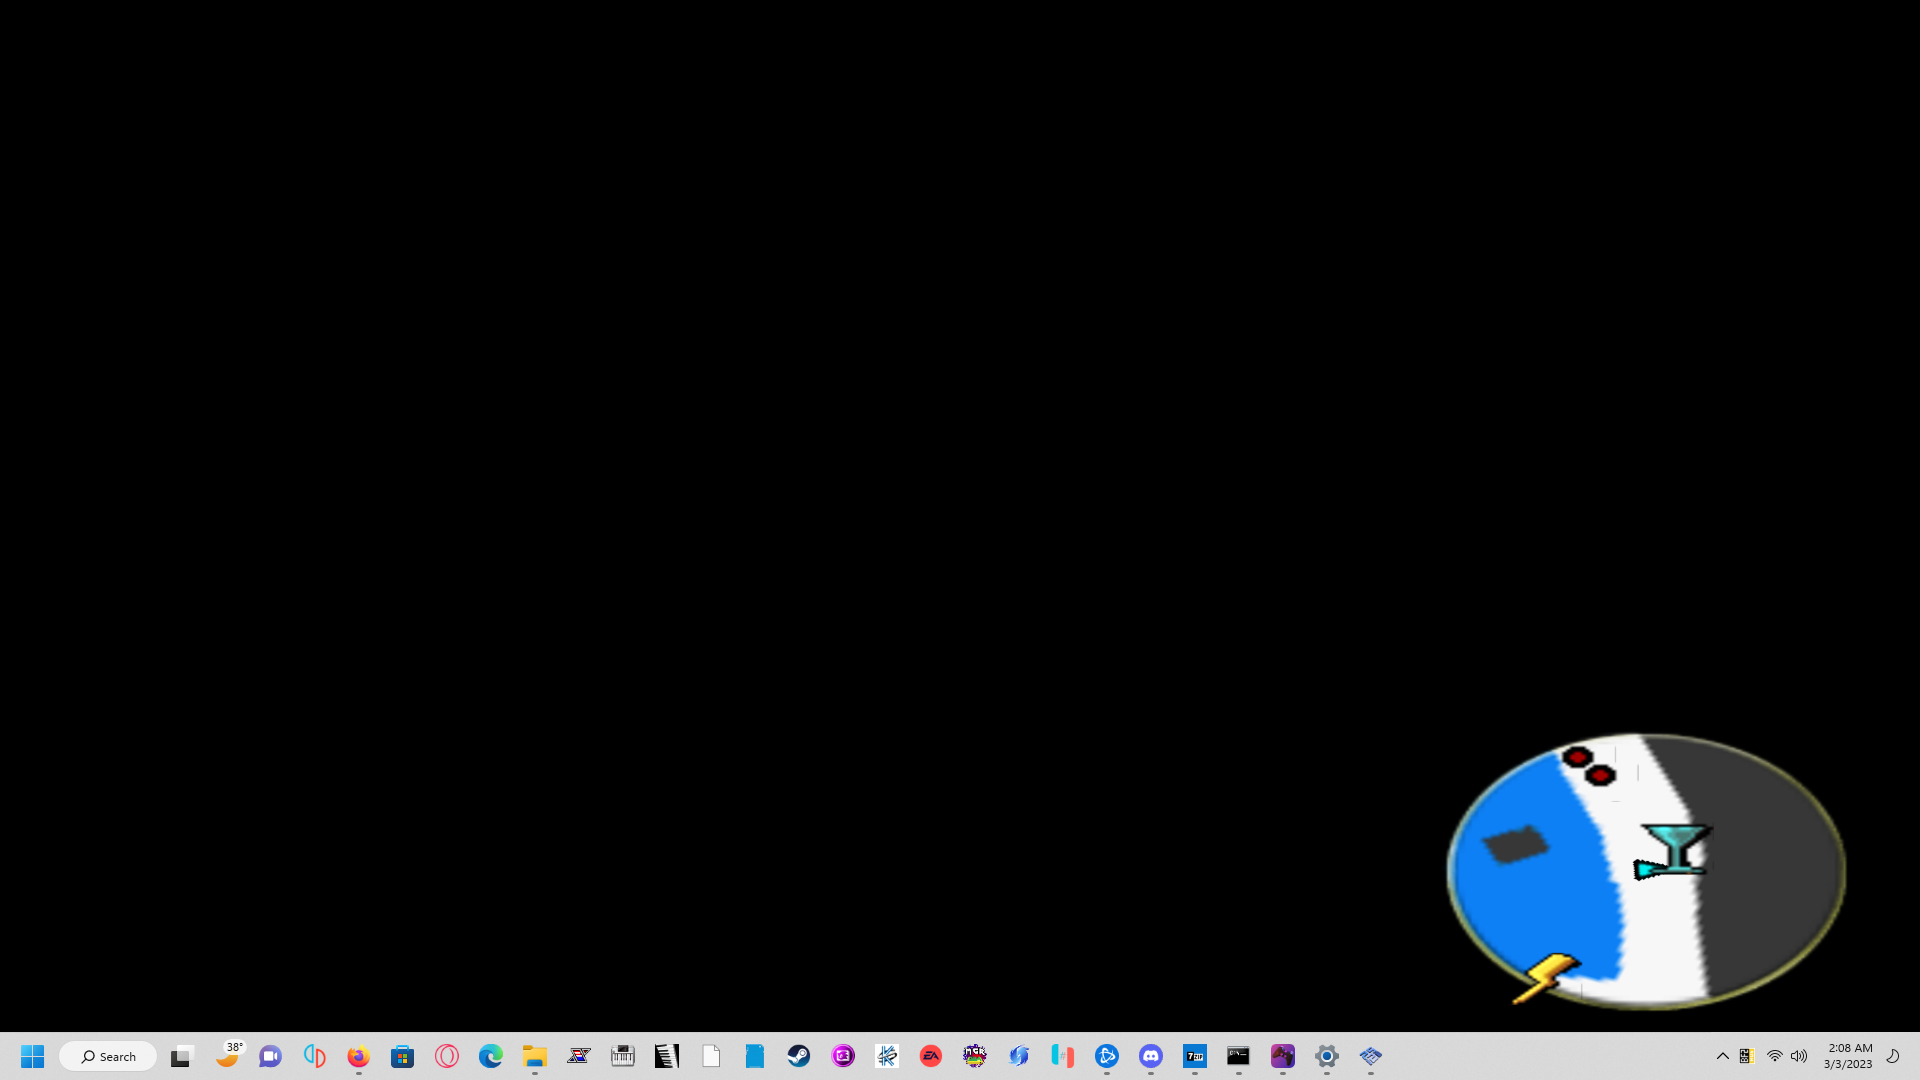The image size is (1920, 1080).
Task: Toggle night mode with the moon icon
Action: click(x=1892, y=1056)
